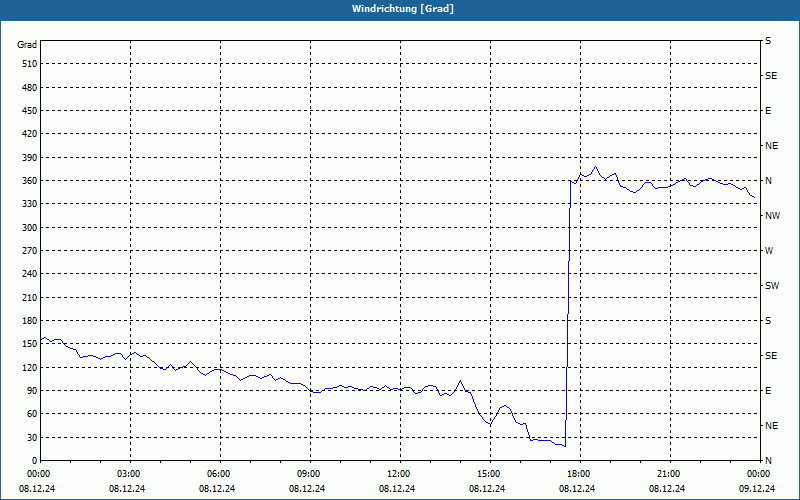
Task: Click the 15:00 time label
Action: click(x=490, y=473)
